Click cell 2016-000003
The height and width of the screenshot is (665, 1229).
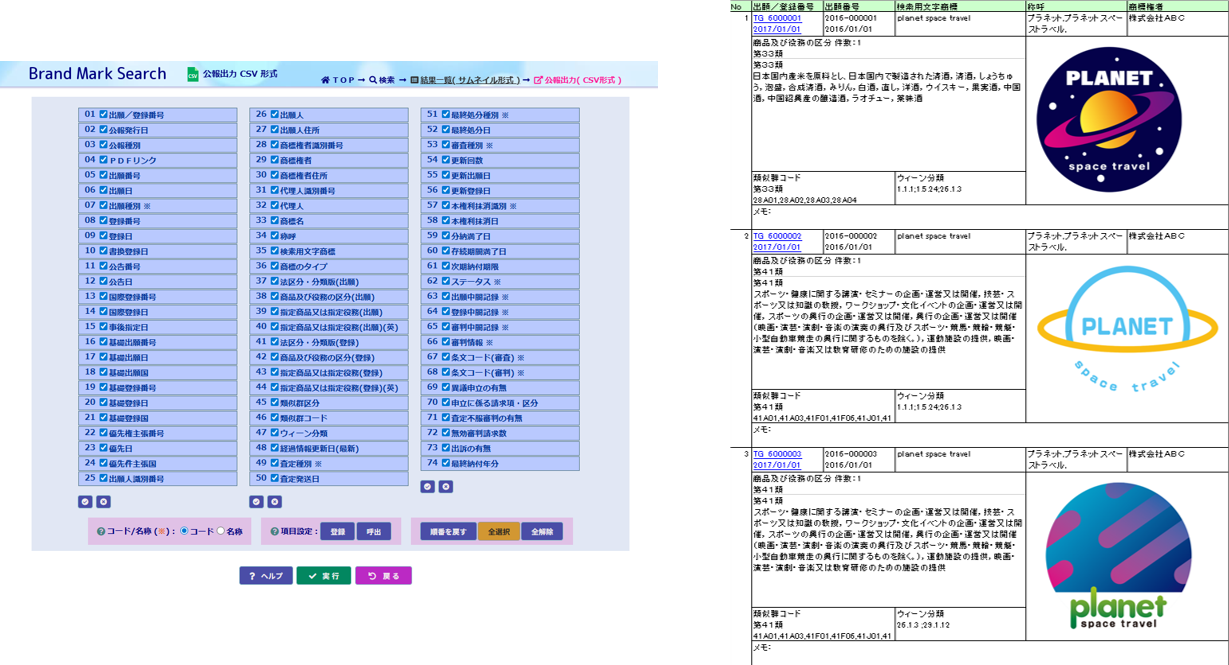[x=851, y=454]
